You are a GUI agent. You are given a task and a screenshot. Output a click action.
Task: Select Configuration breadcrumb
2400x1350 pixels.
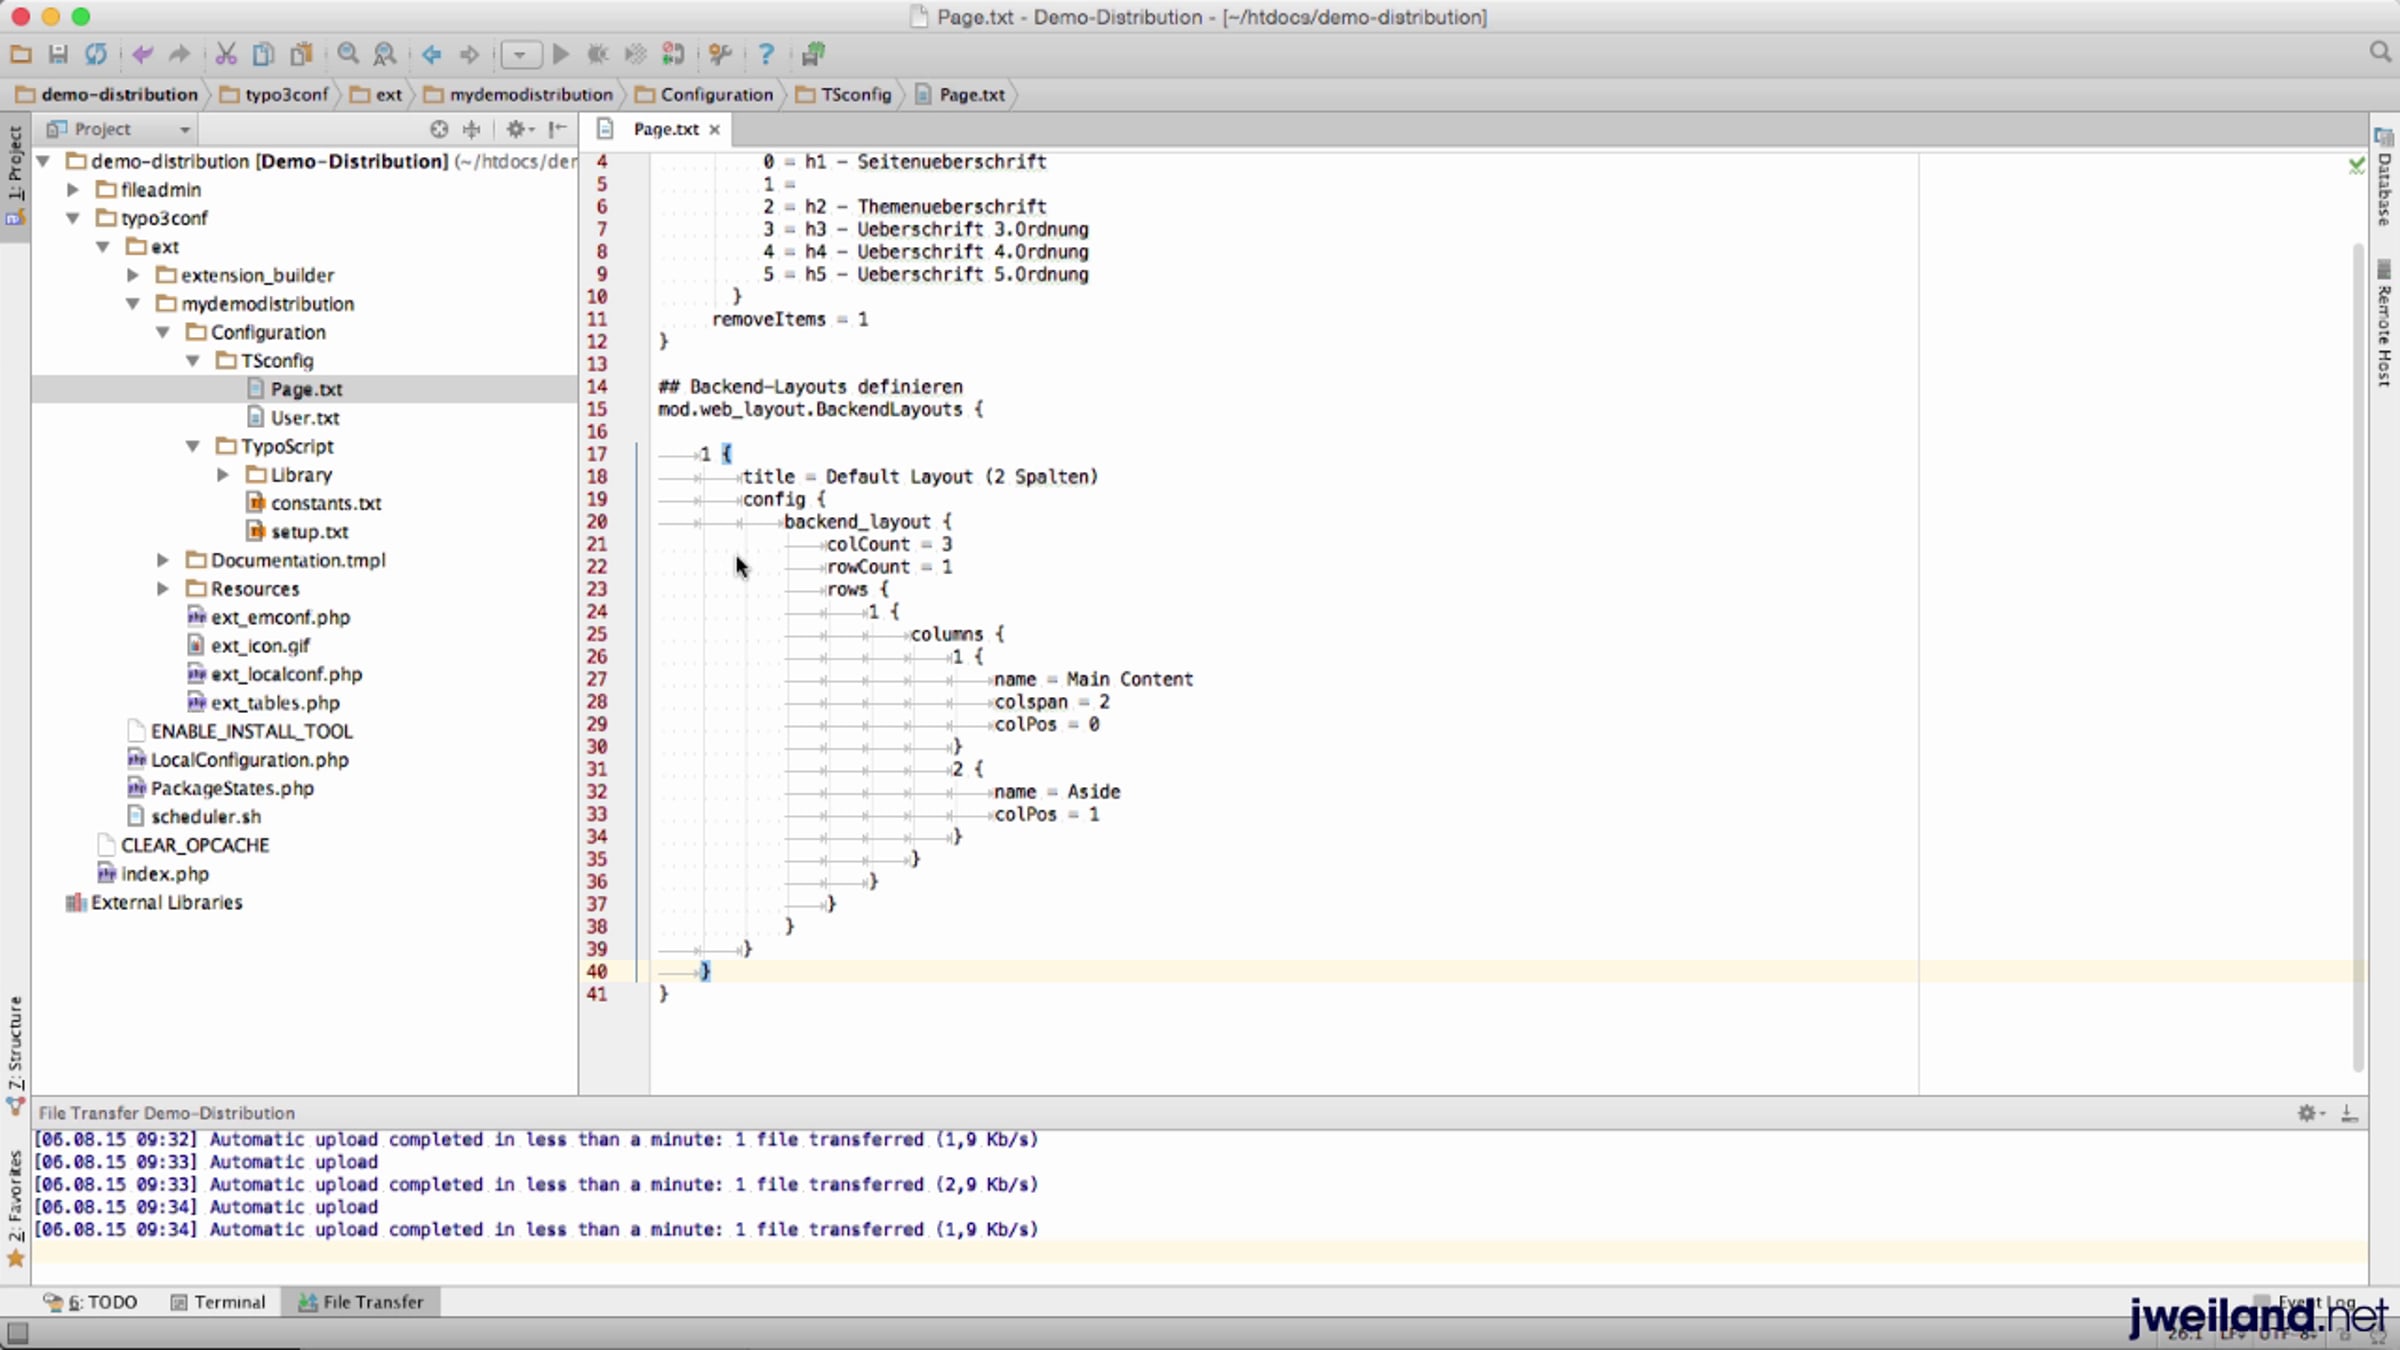tap(704, 94)
